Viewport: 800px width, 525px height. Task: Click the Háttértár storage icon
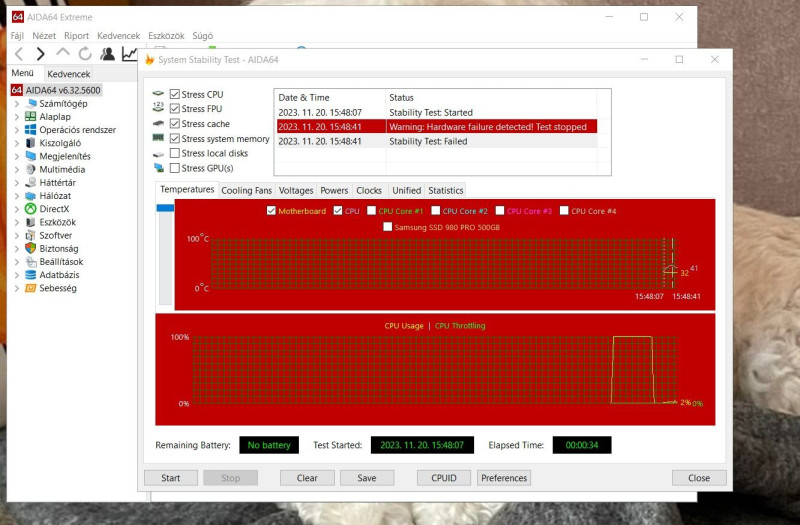(31, 183)
